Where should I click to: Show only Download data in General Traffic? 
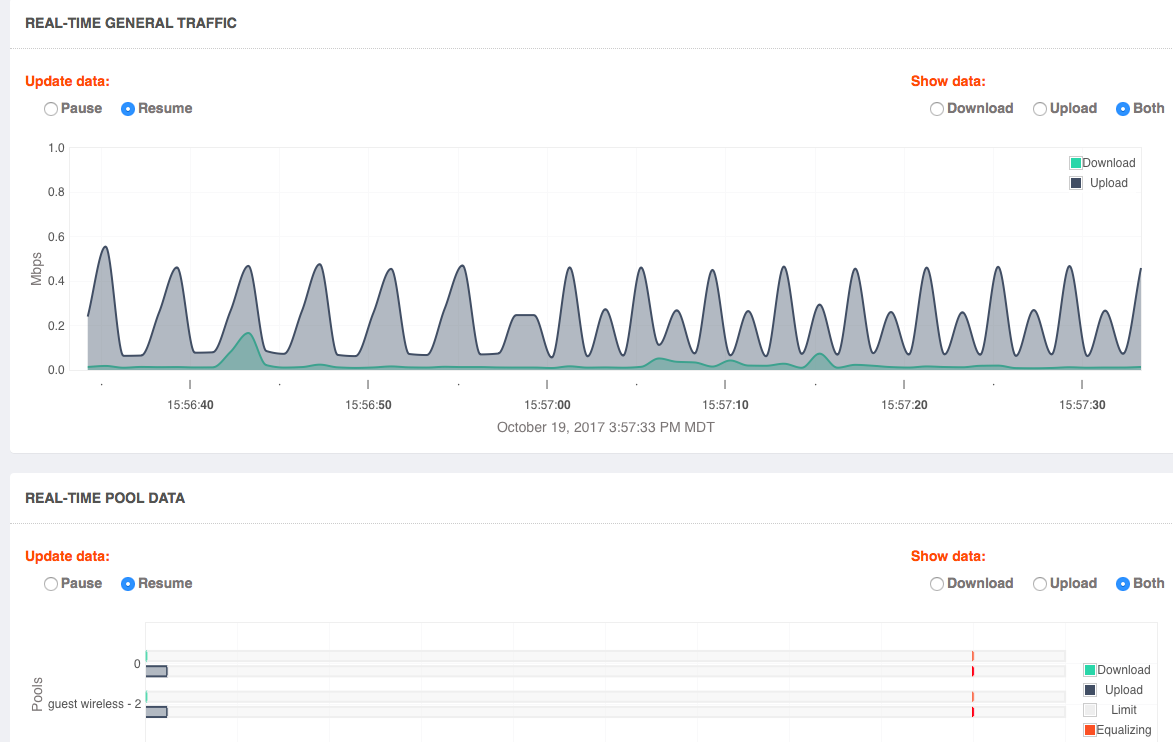pos(937,109)
